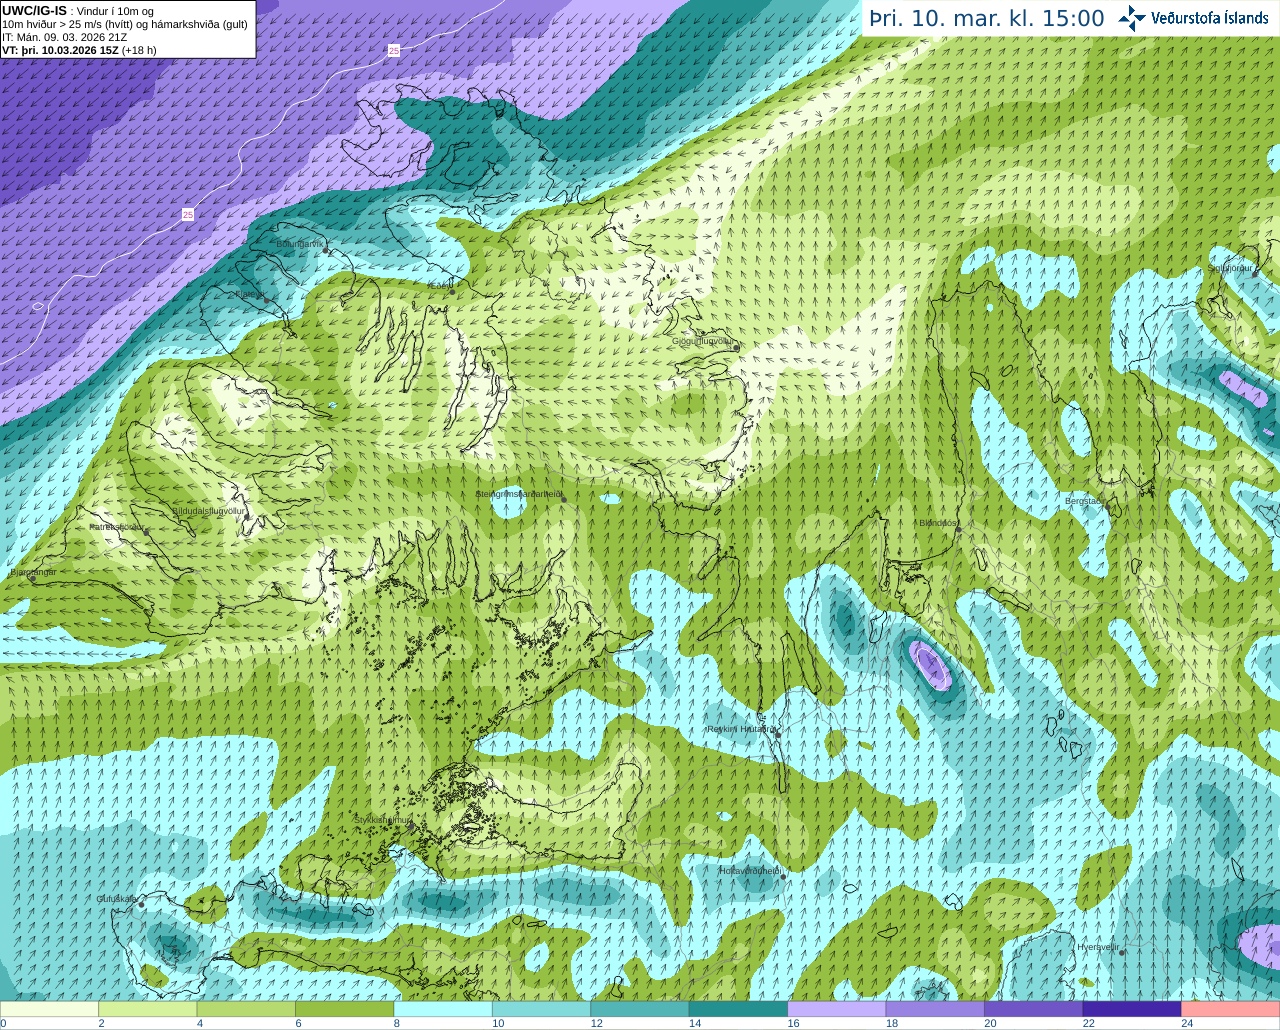Click the 18–20 m/s purple legend swatch

click(936, 1009)
